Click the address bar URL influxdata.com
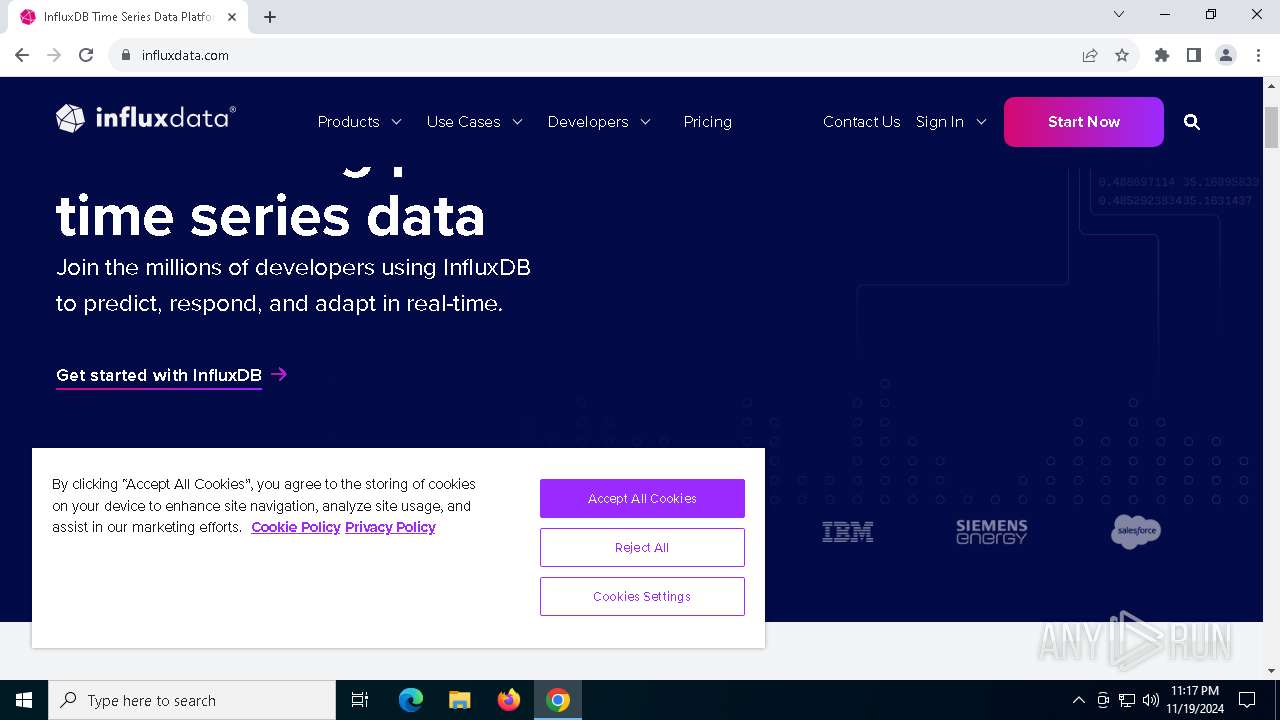This screenshot has width=1280, height=720. click(185, 55)
